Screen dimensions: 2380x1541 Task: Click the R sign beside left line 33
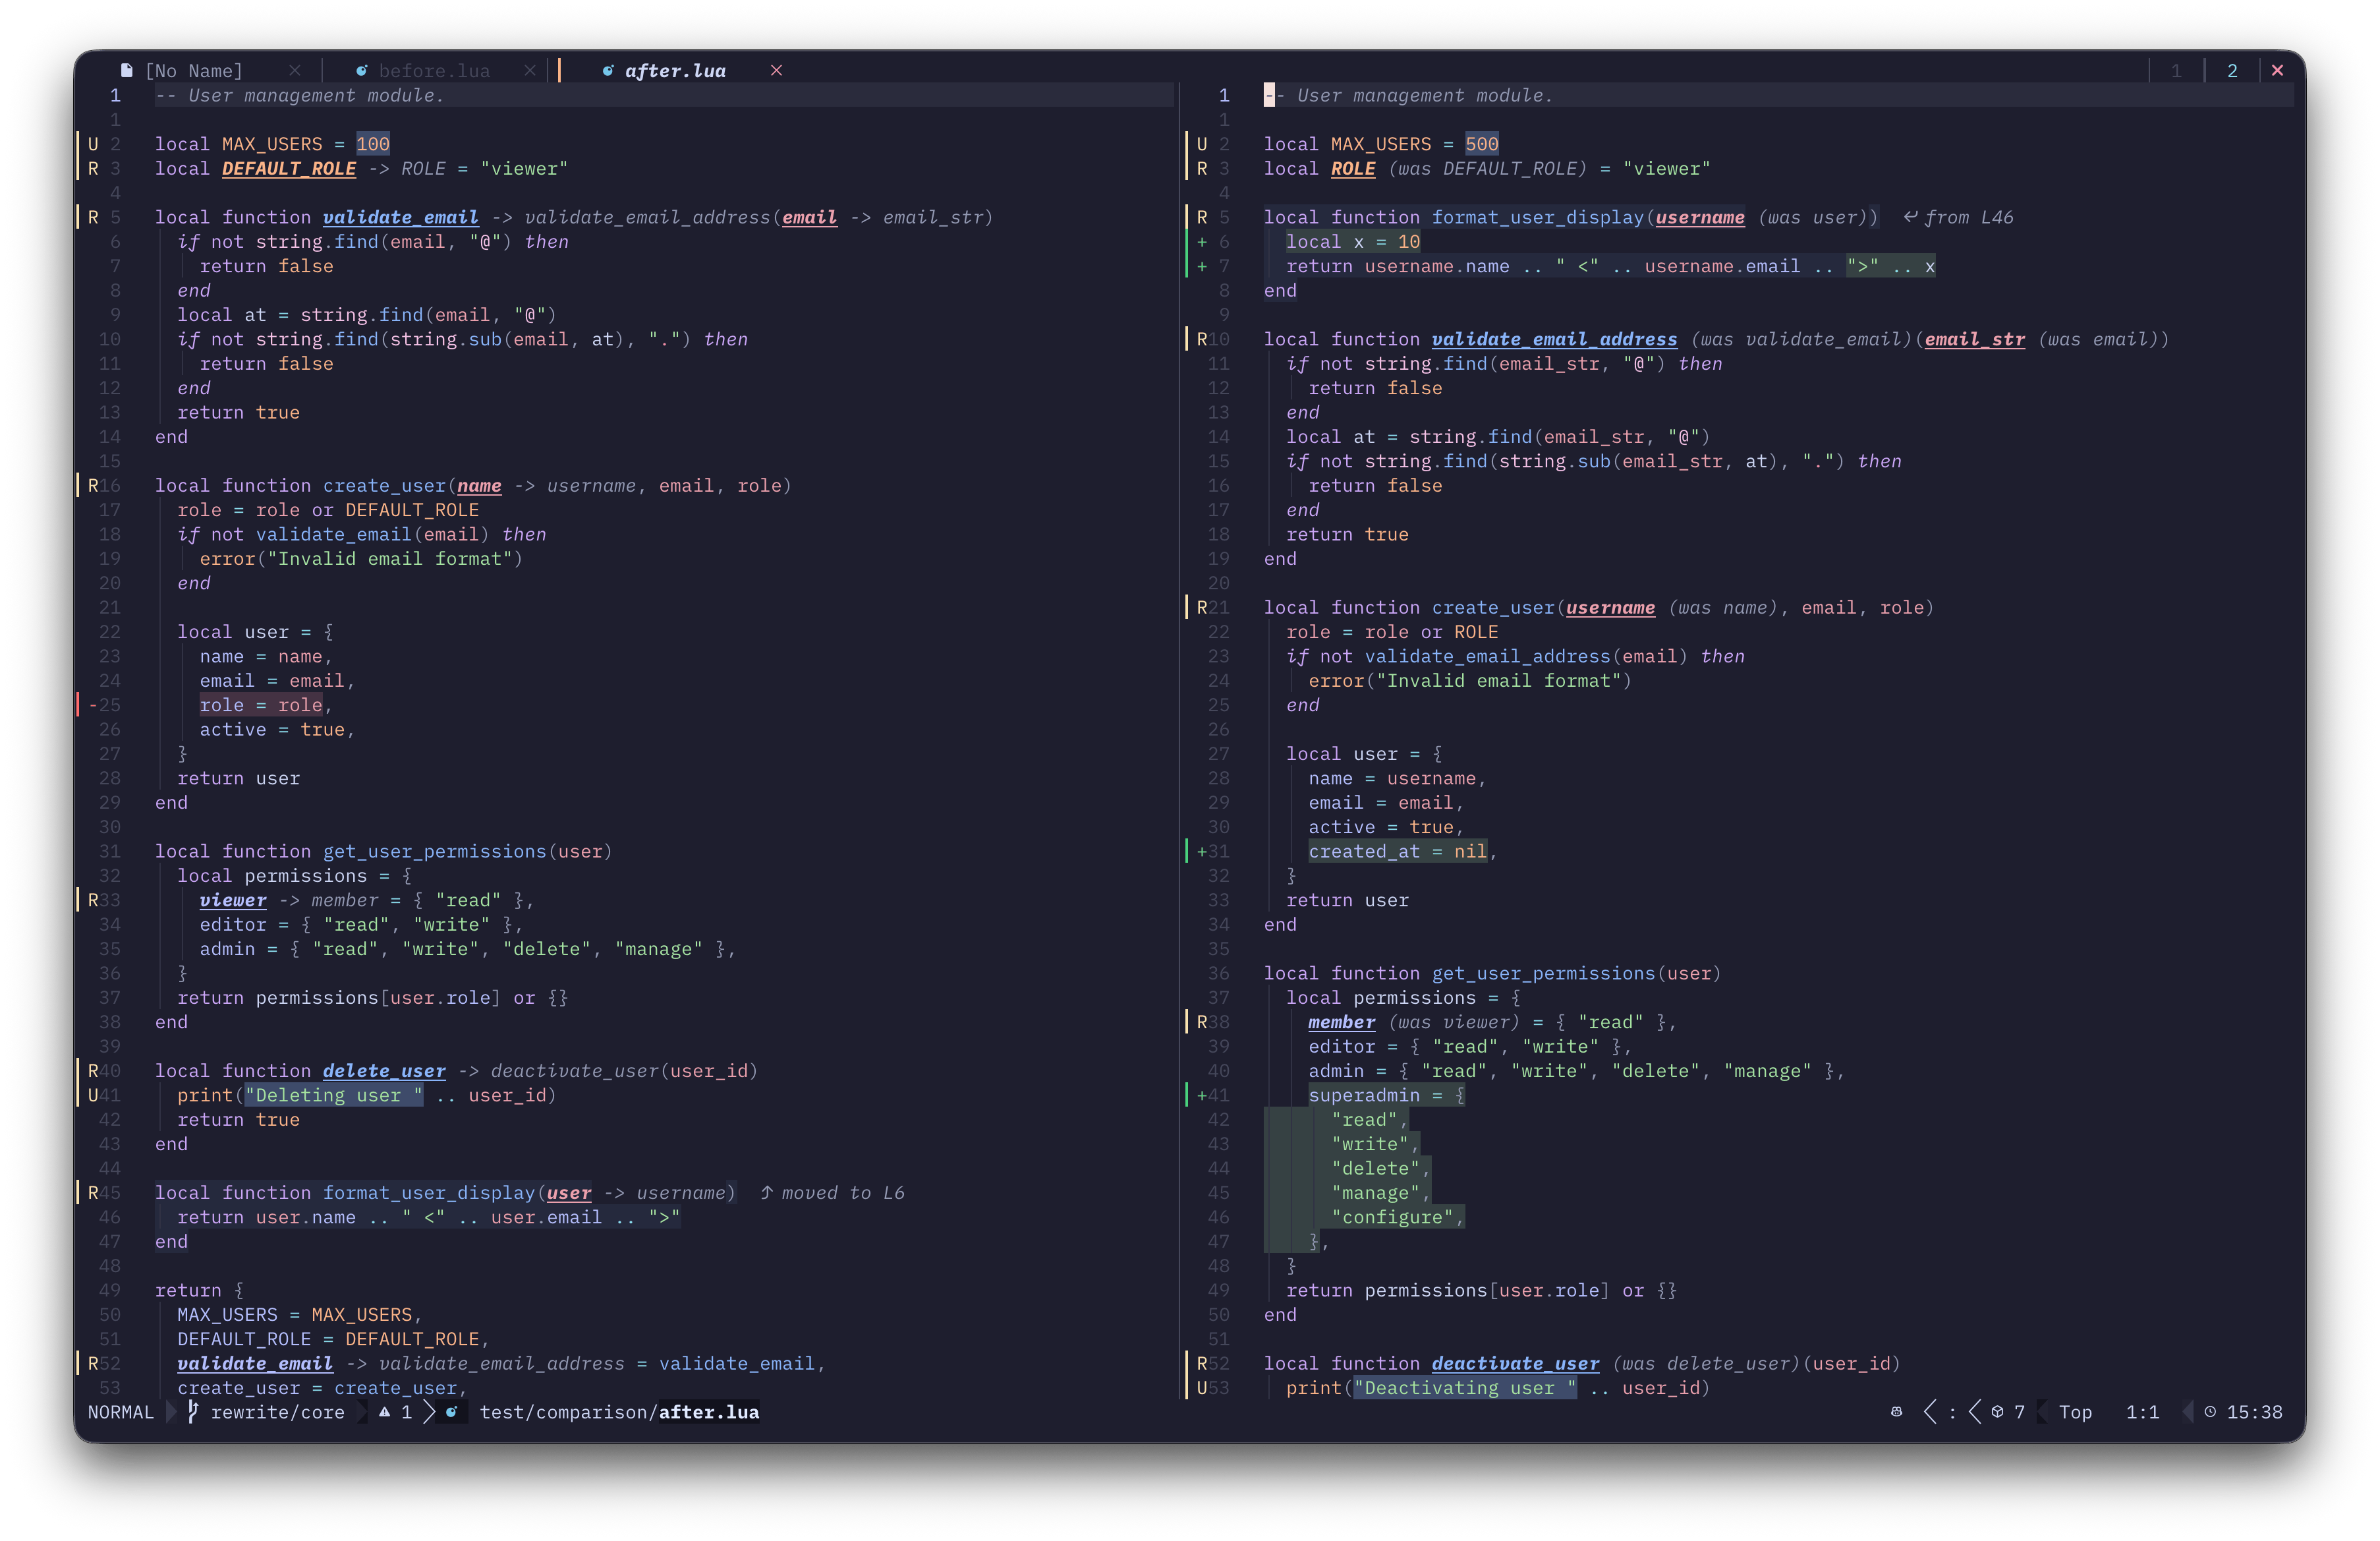click(x=93, y=900)
